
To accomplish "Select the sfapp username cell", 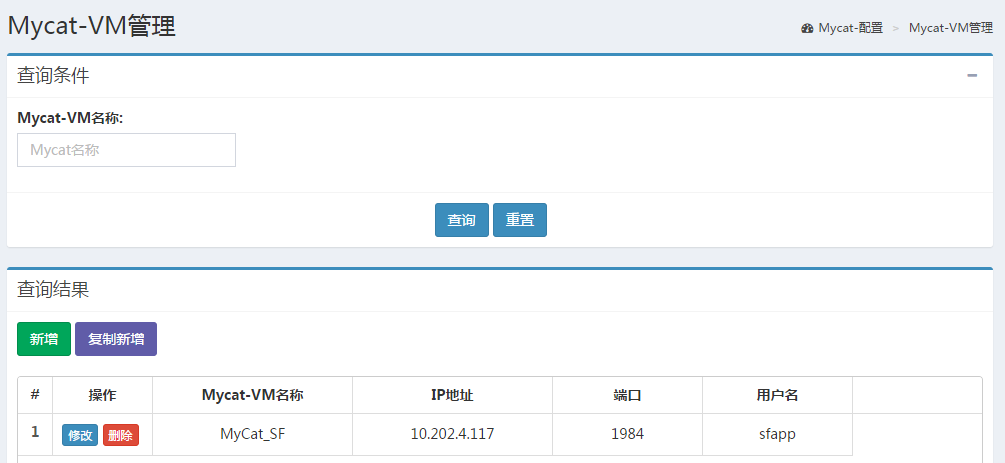I will 777,434.
